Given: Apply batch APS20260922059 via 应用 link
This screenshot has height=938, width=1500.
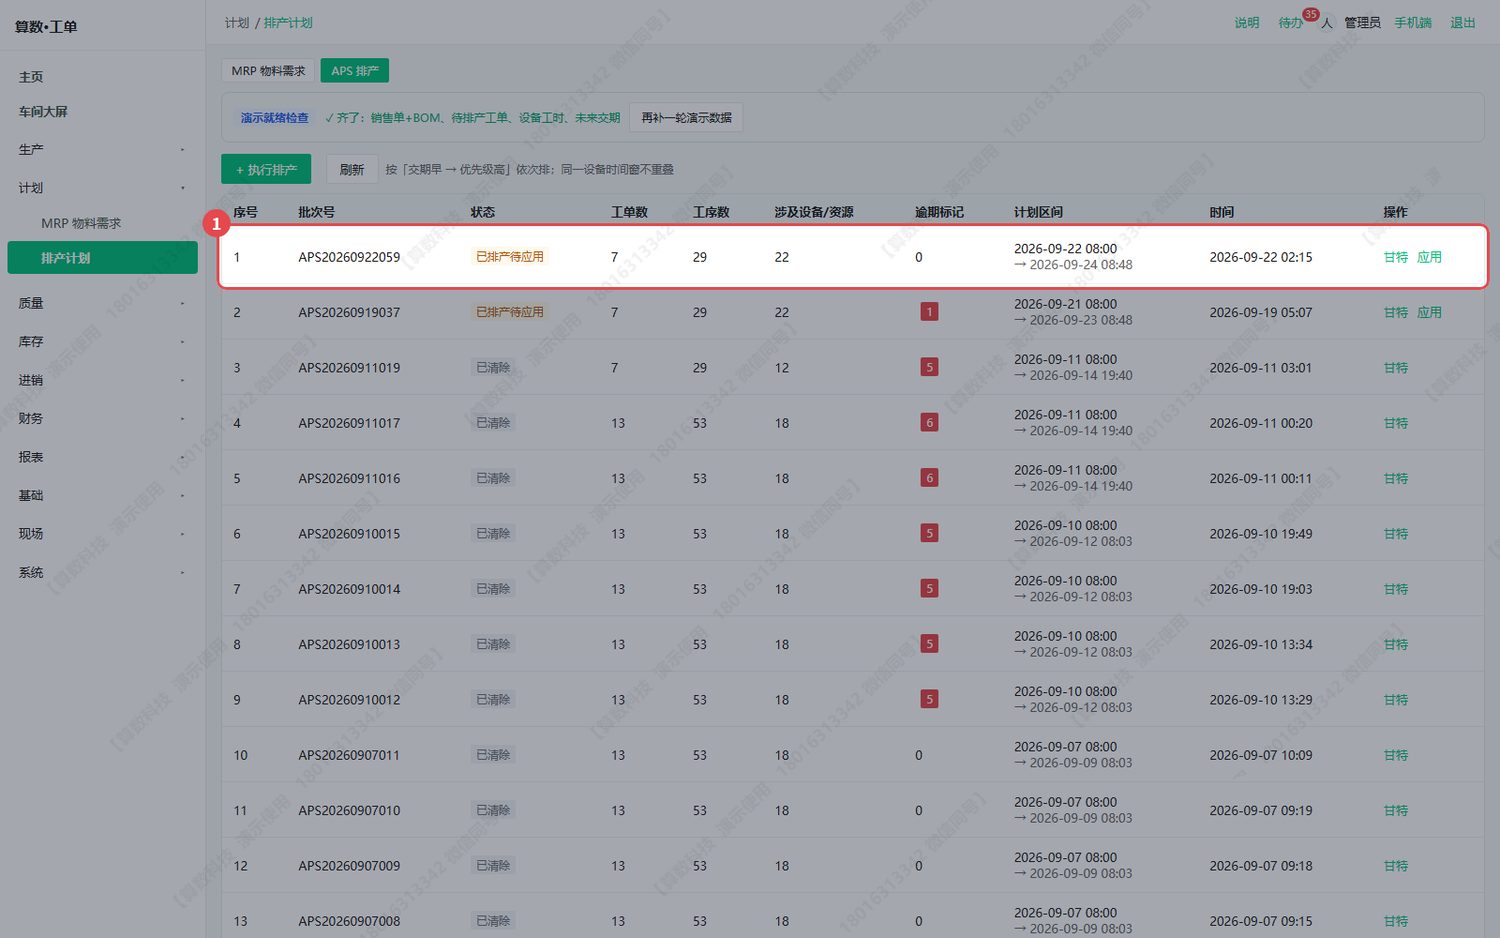Looking at the screenshot, I should pos(1429,257).
